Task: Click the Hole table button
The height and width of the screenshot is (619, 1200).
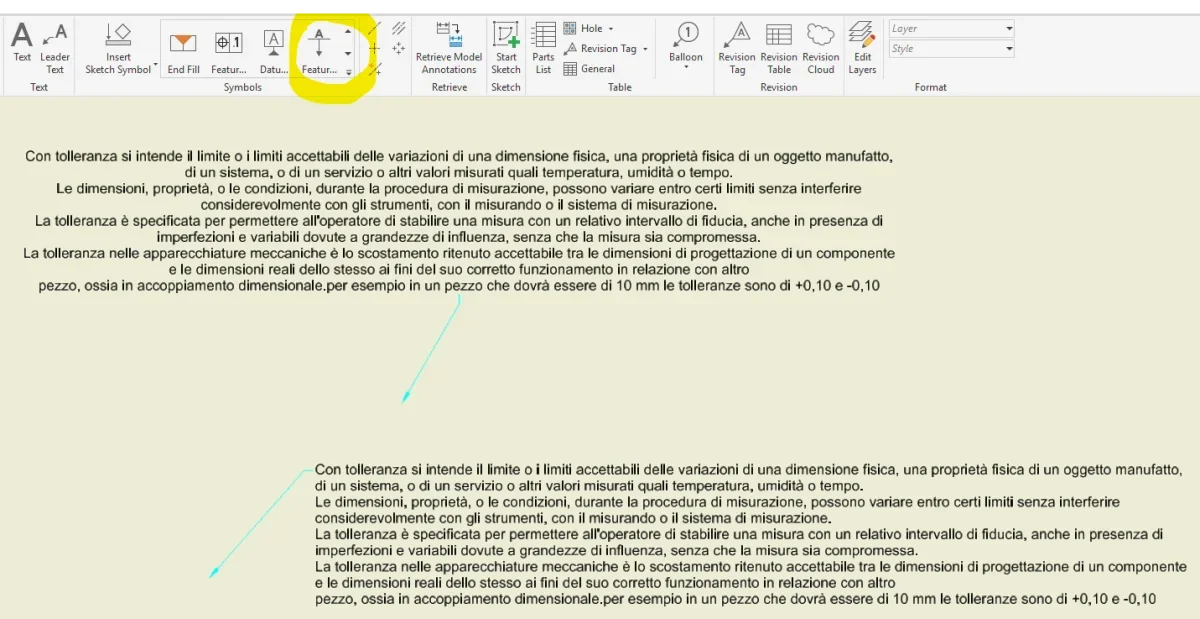Action: [583, 29]
